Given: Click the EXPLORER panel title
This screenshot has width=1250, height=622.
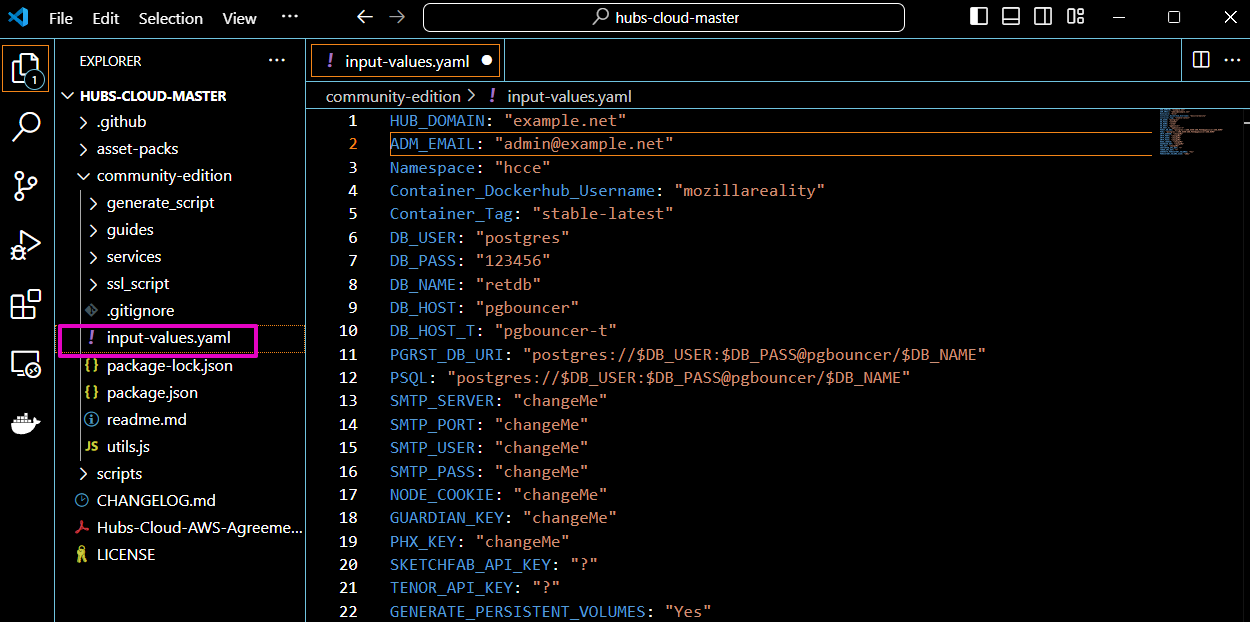Looking at the screenshot, I should pos(111,61).
